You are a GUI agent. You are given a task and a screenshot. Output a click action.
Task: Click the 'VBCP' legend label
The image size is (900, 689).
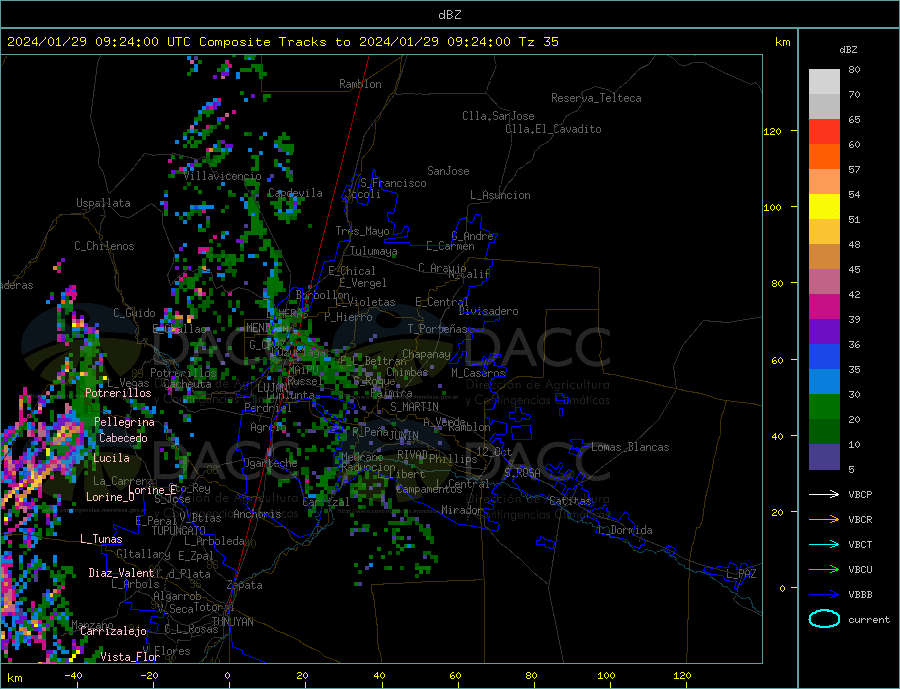click(860, 494)
